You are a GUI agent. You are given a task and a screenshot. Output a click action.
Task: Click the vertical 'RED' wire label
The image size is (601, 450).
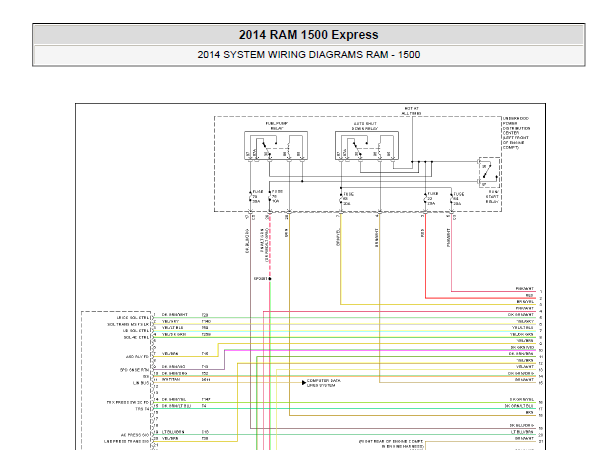pos(422,233)
